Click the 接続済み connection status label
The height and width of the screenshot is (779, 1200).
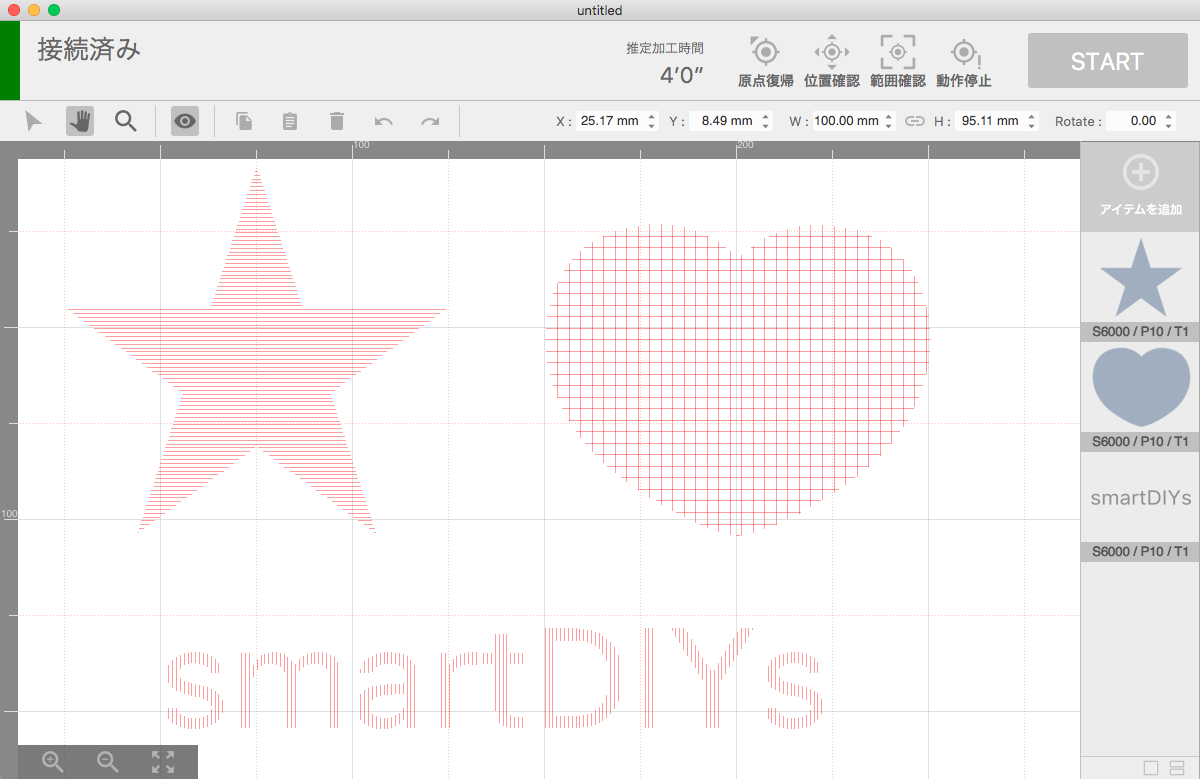[x=89, y=49]
